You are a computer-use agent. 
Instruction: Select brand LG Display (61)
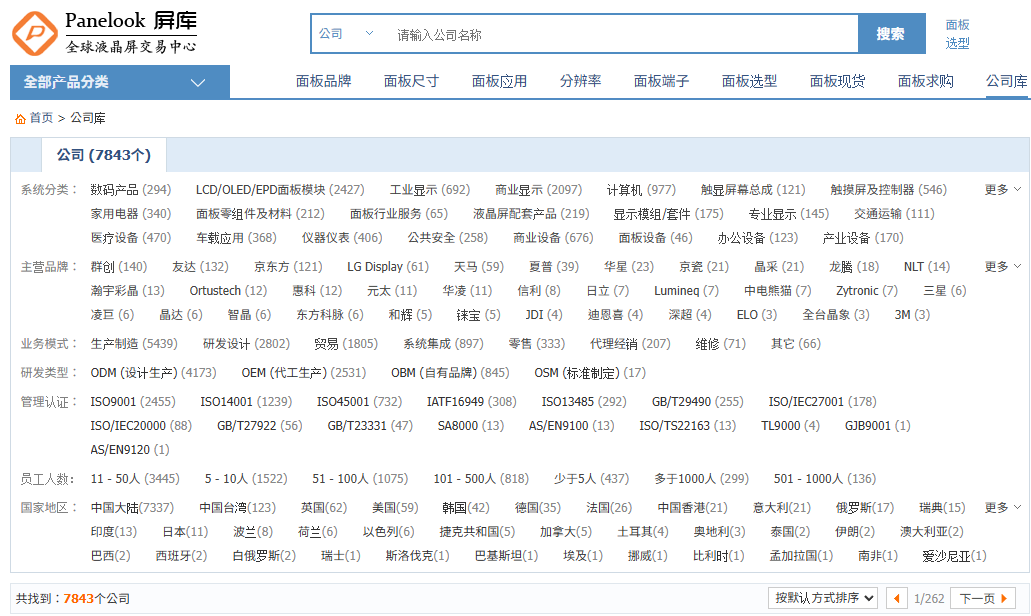coord(388,267)
